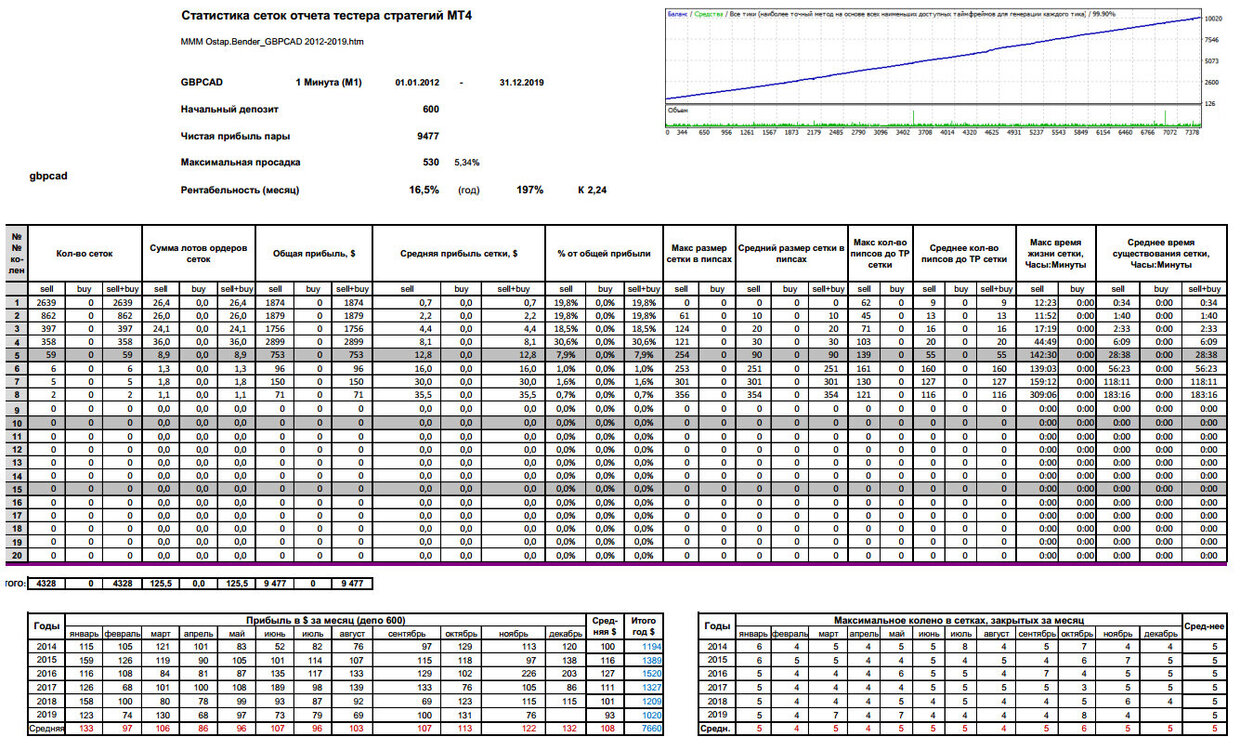Select start date '01.01.2012'
This screenshot has width=1240, height=750.
click(419, 83)
